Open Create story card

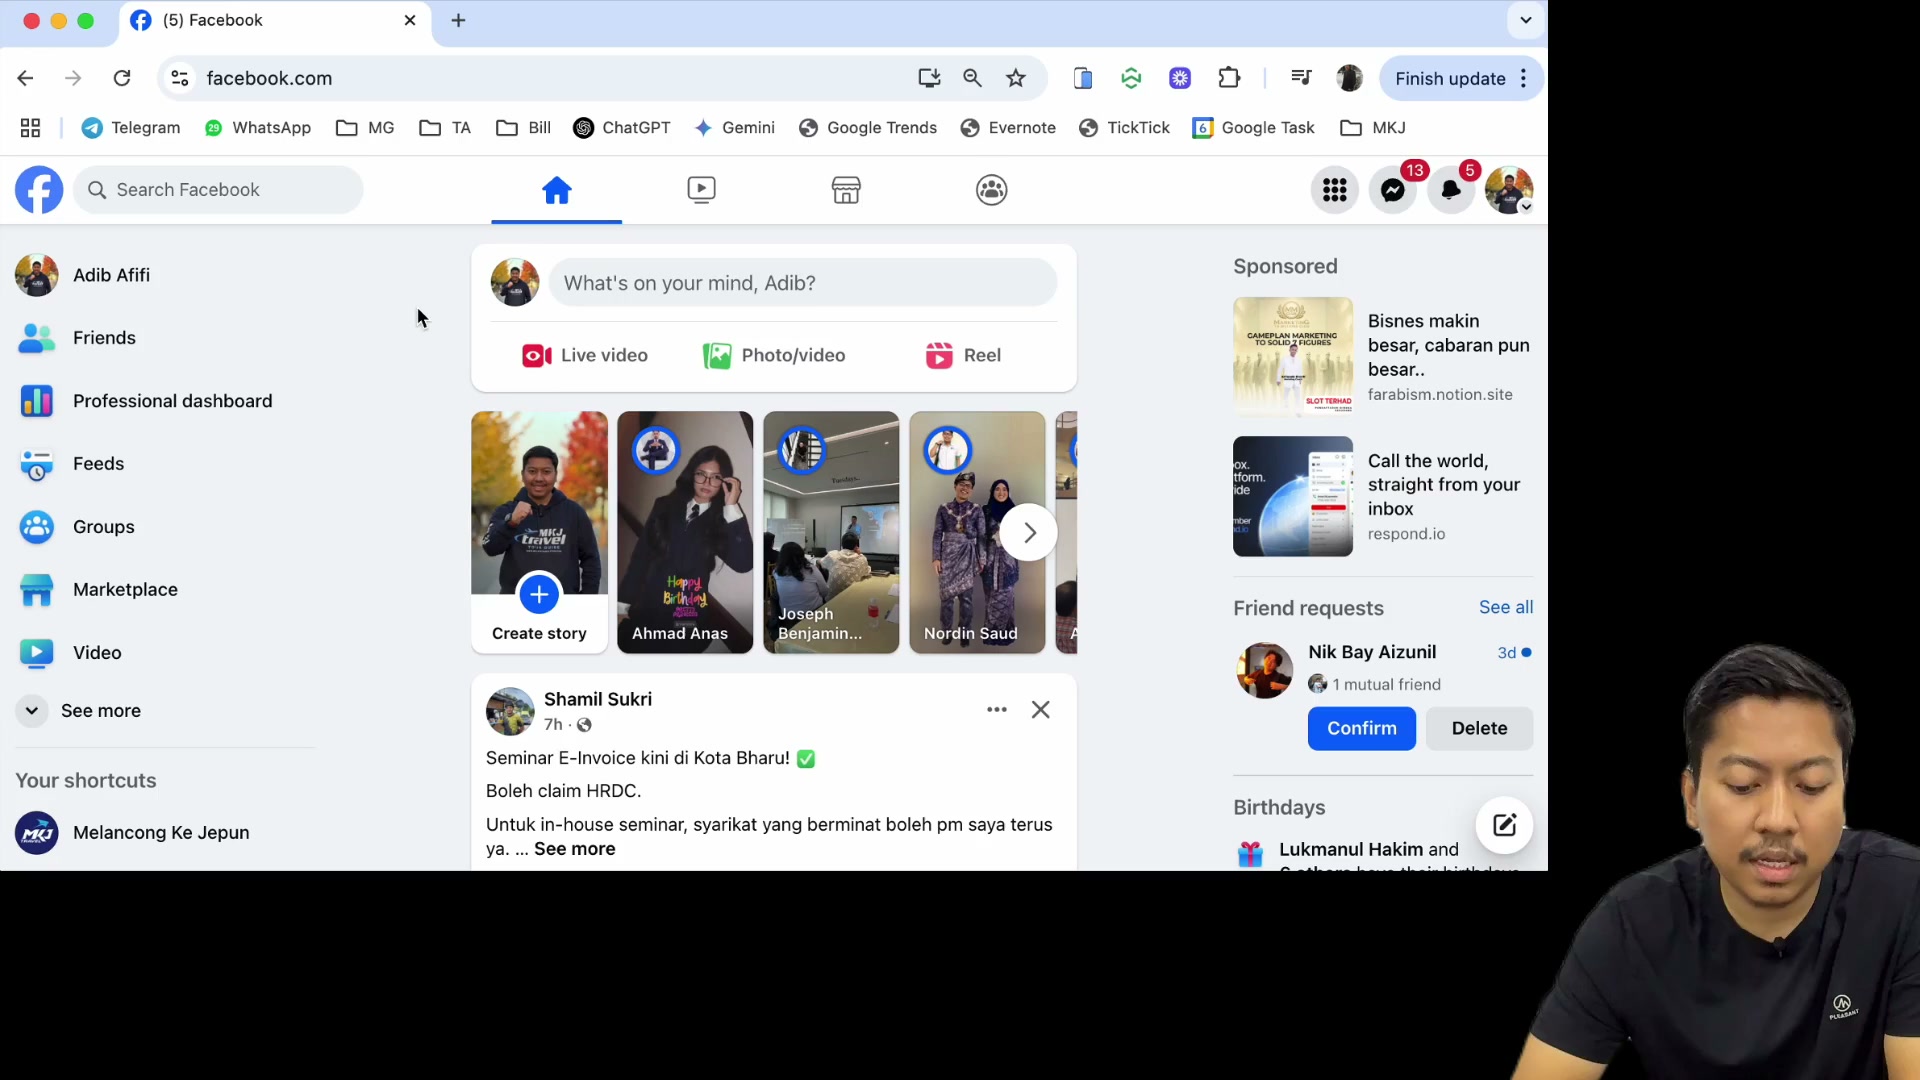point(539,532)
